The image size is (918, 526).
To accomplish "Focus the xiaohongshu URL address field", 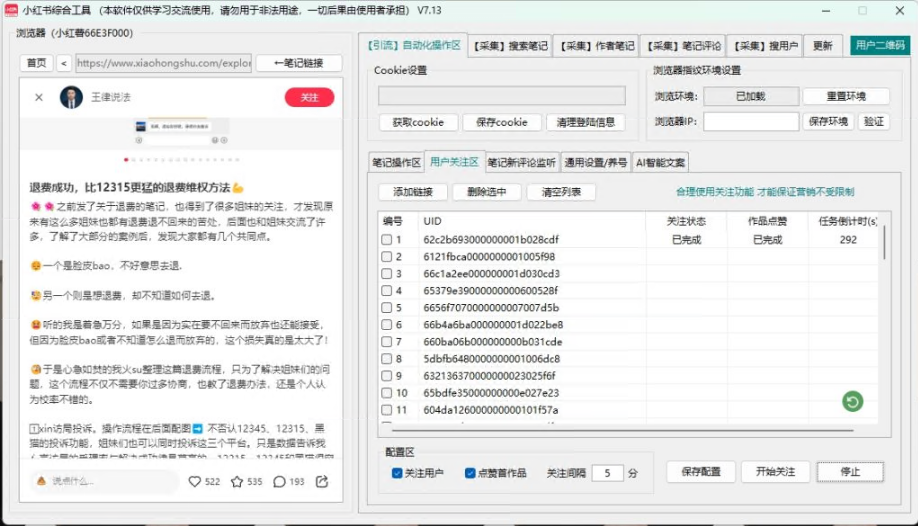I will point(163,63).
